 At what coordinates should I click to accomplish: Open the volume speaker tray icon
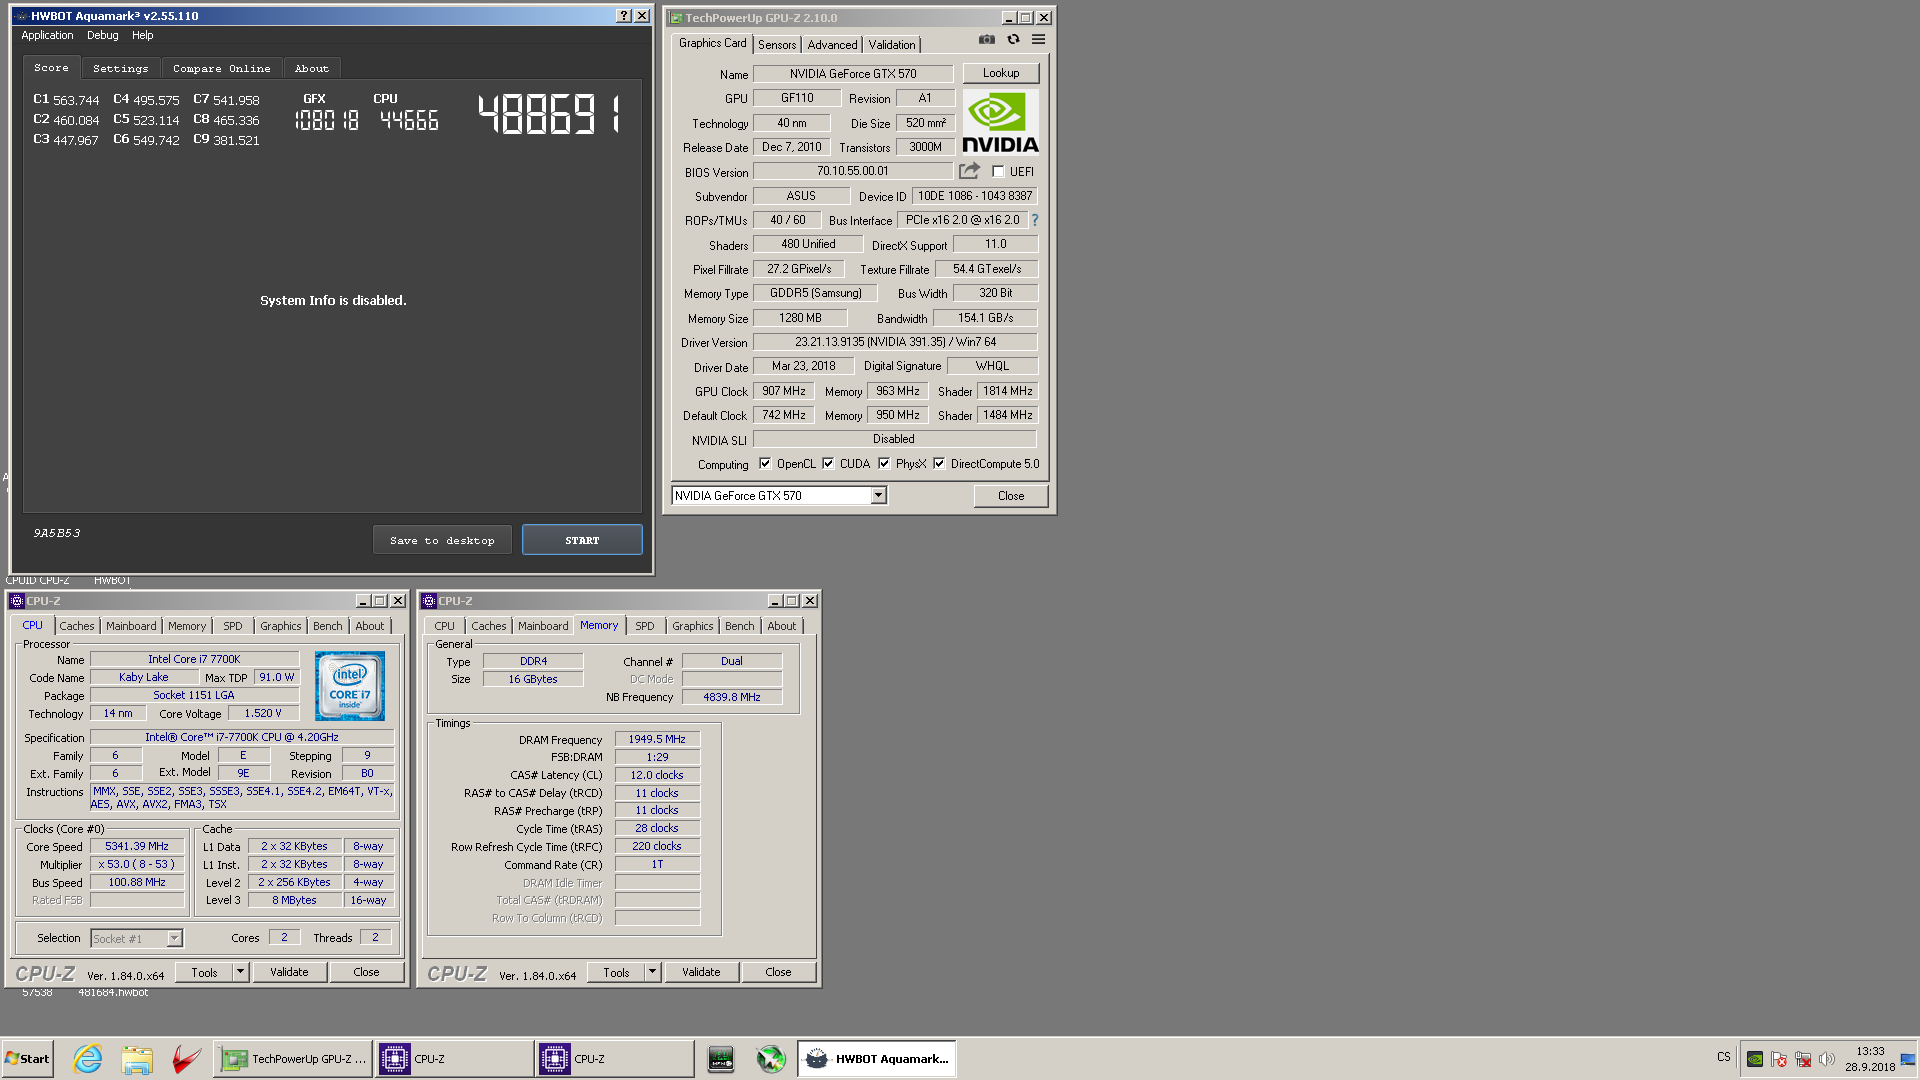coord(1827,1059)
